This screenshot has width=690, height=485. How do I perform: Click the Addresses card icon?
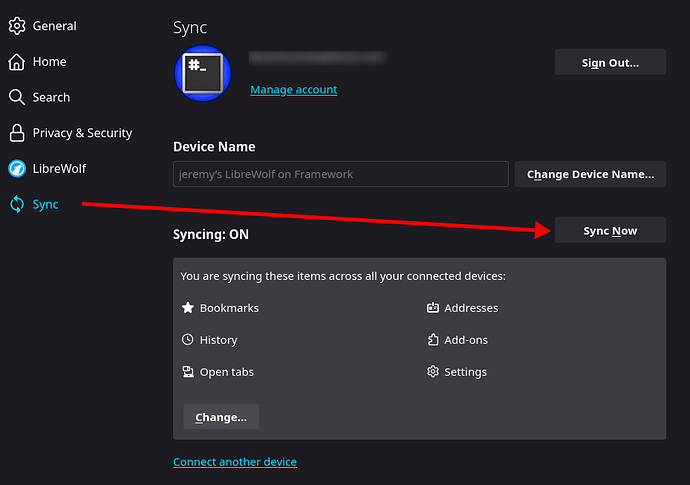tap(433, 308)
